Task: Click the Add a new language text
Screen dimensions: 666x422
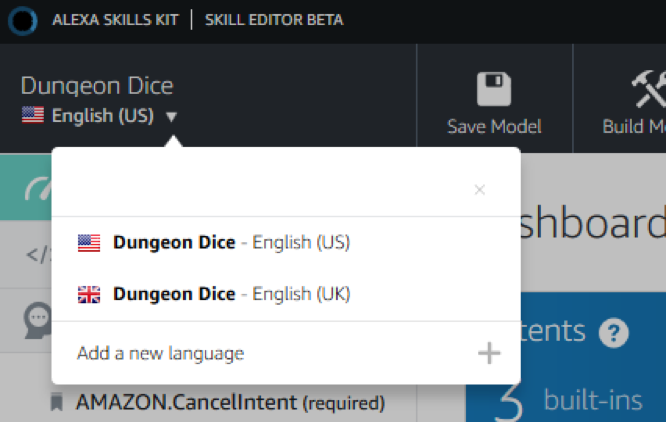Action: (160, 353)
